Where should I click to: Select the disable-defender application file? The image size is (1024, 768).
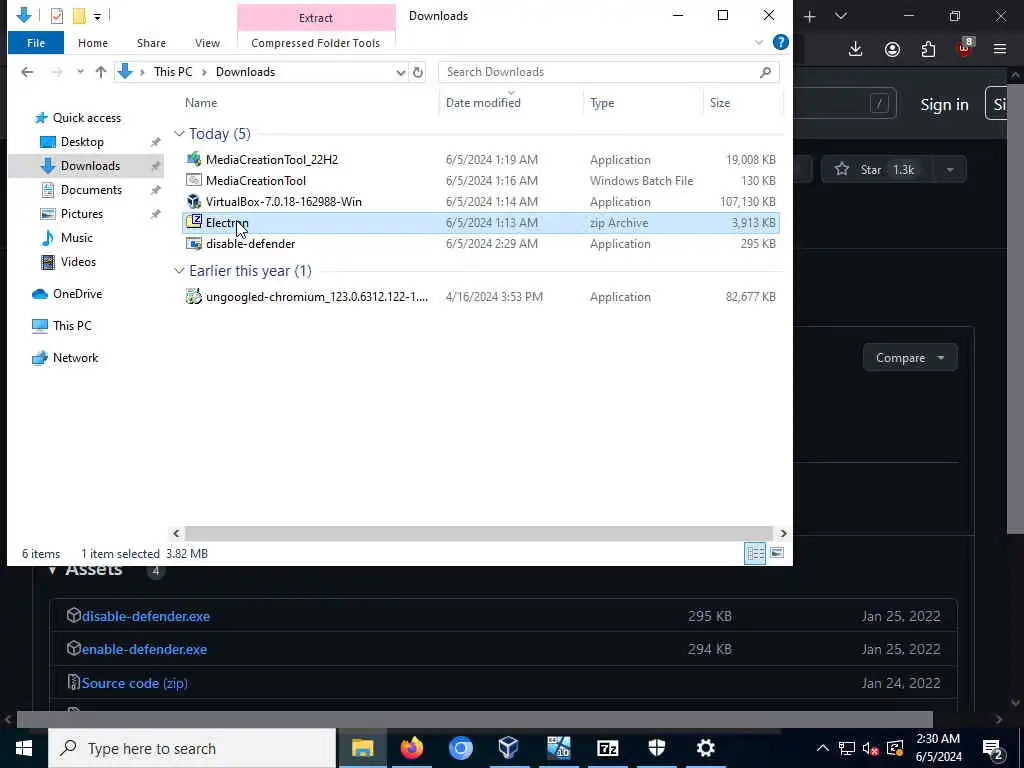coord(481,244)
